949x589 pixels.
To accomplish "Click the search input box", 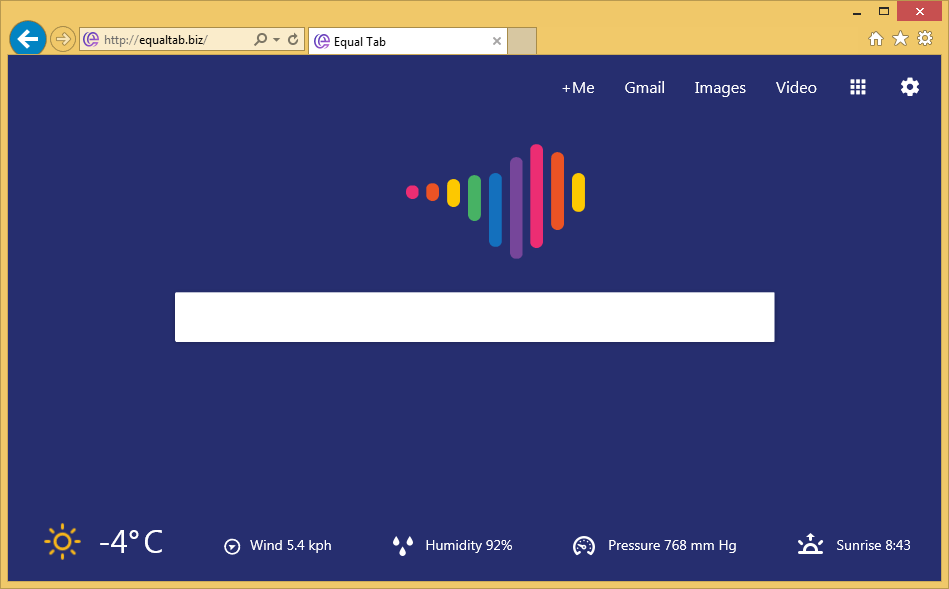I will (474, 317).
